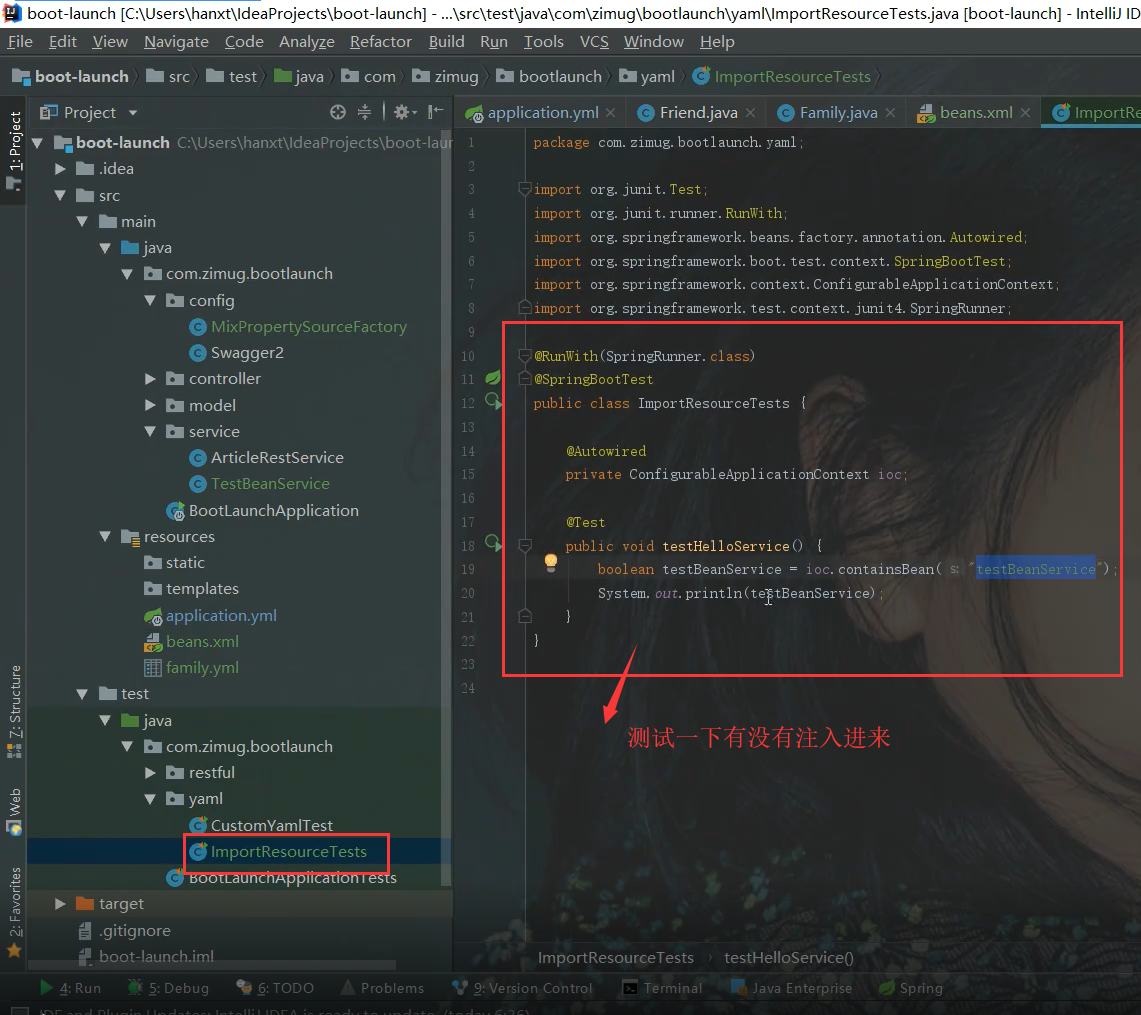Click the bootlaunch breadcrumb in navigation bar
Viewport: 1141px width, 1015px height.
pyautogui.click(x=550, y=76)
